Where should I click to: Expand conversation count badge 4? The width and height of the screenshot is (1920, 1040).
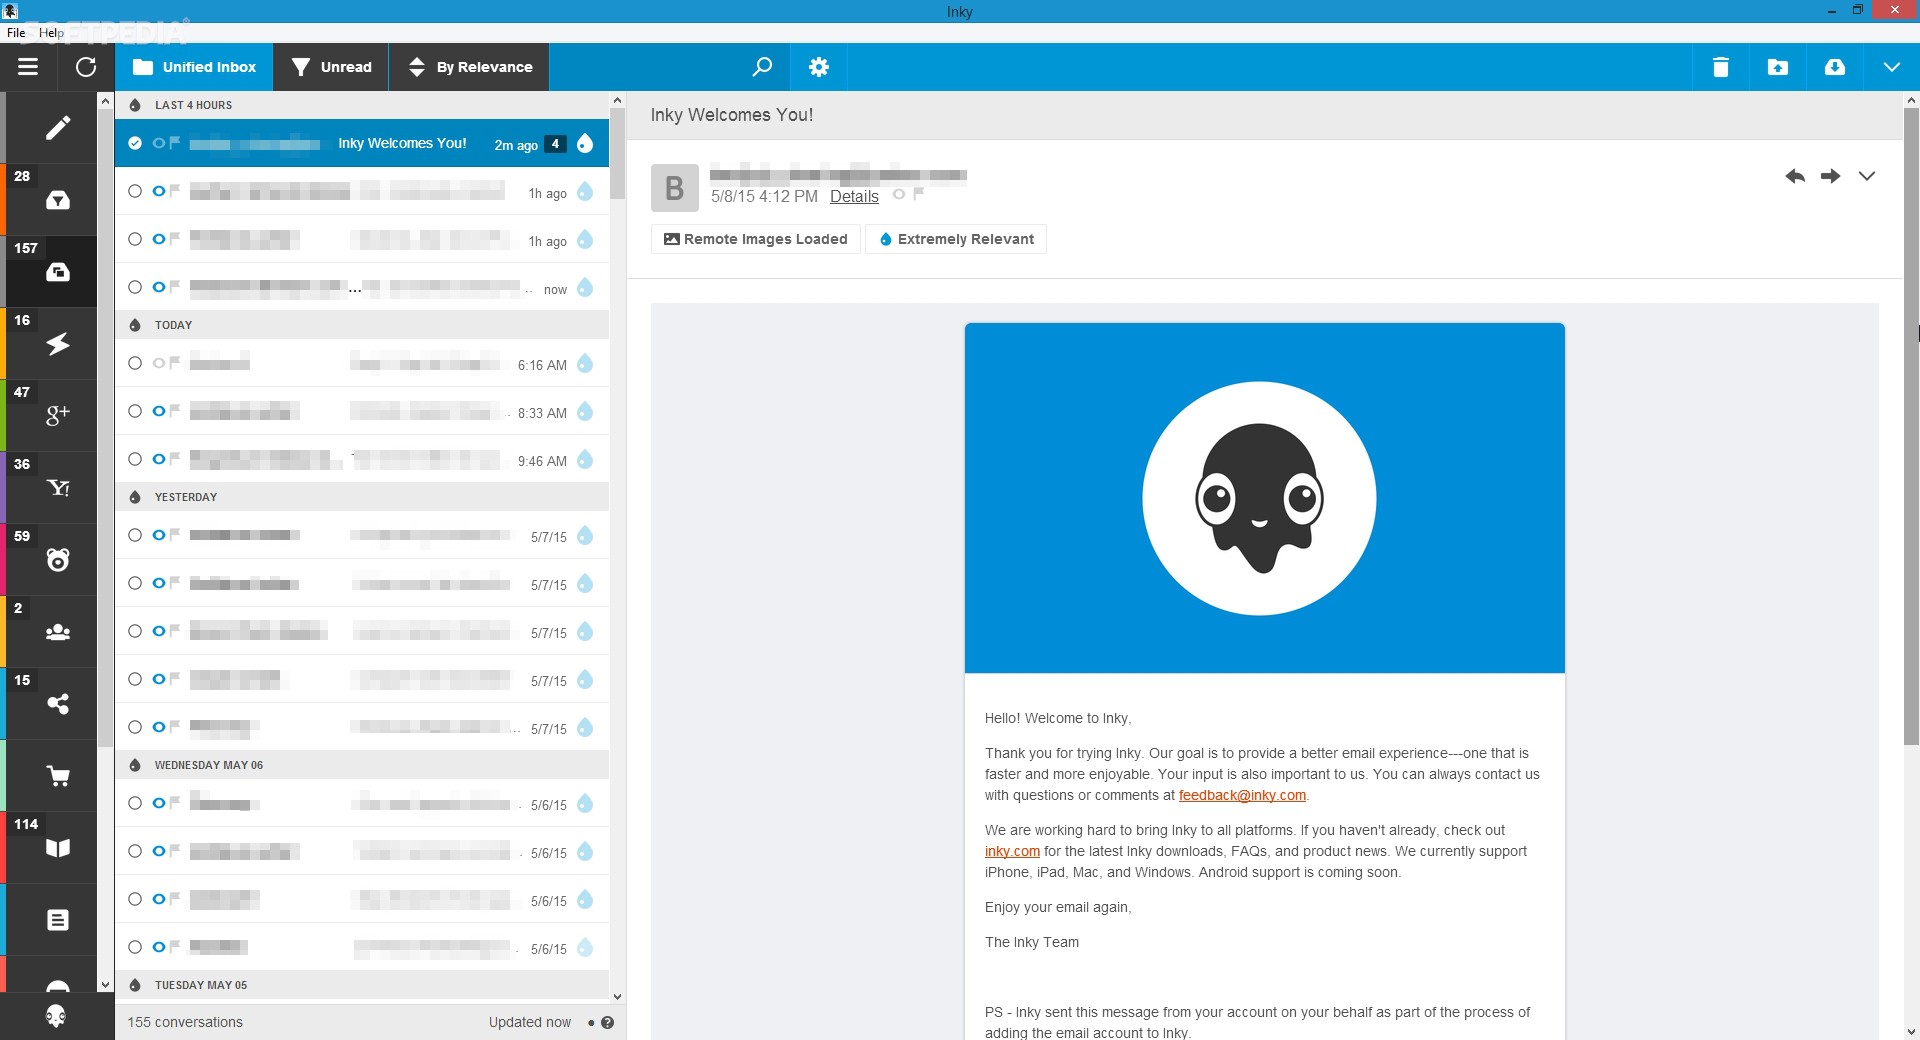[555, 143]
